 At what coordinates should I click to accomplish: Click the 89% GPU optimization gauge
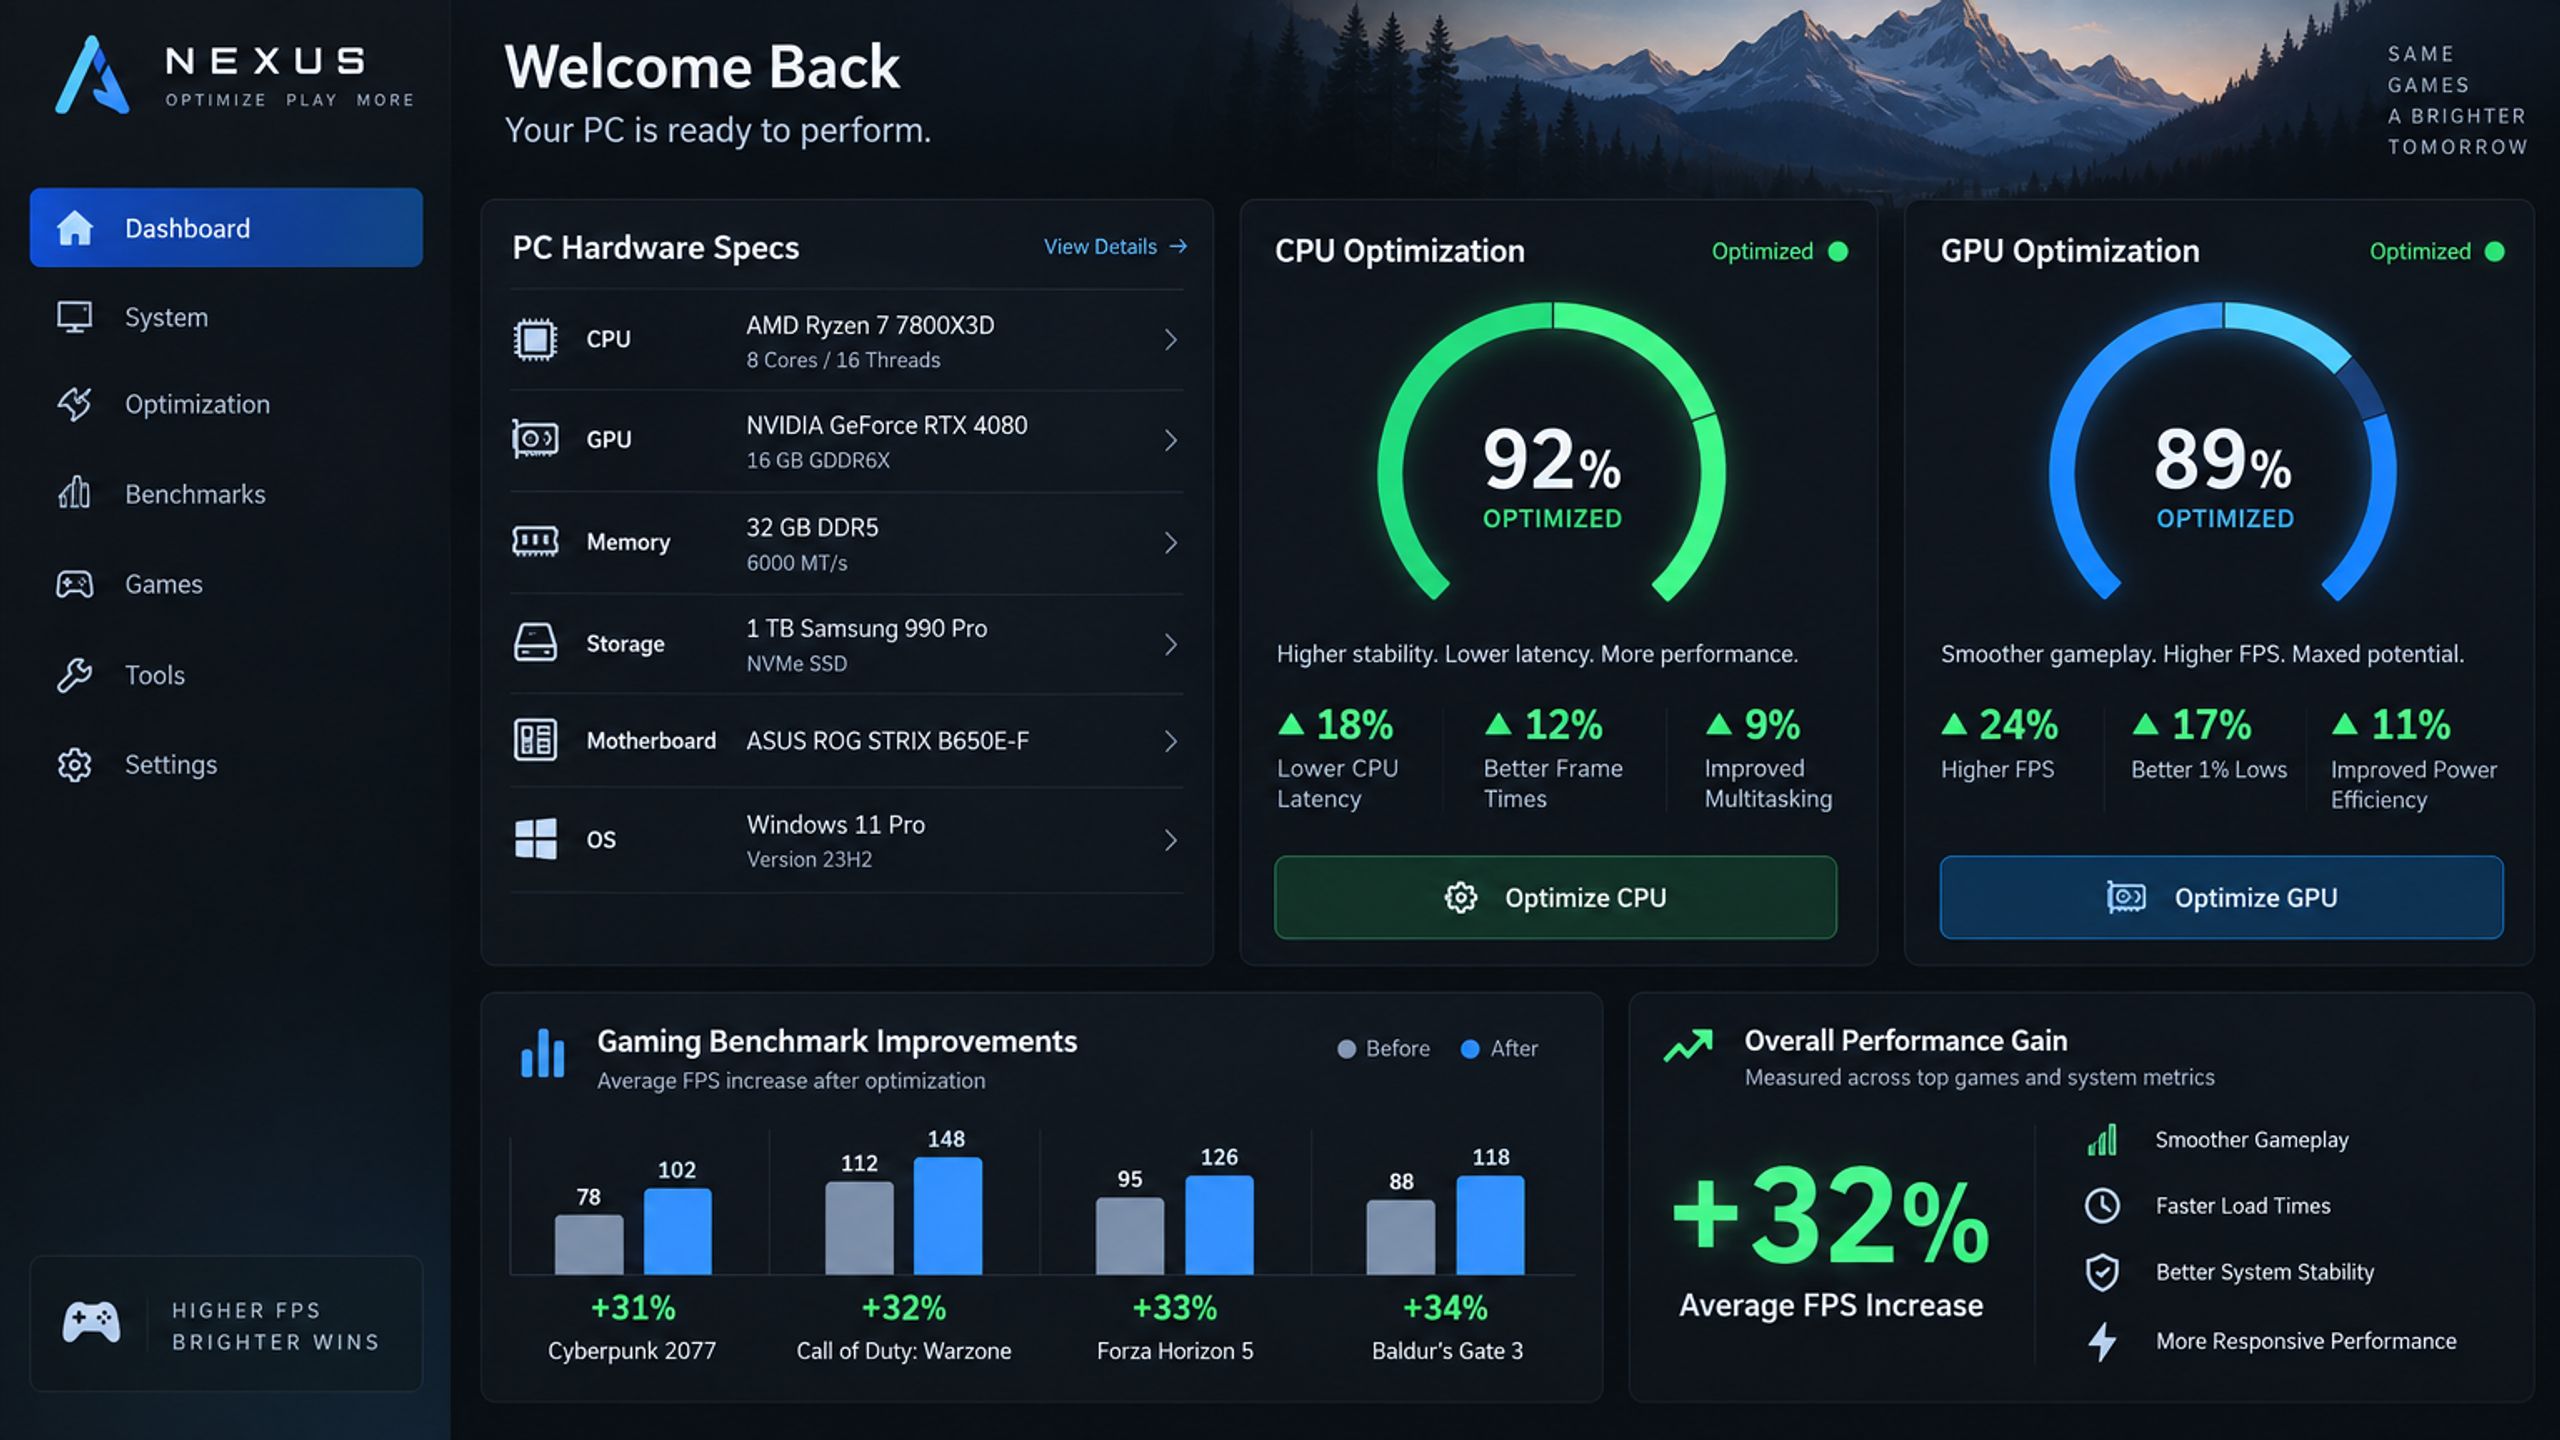coord(2222,452)
